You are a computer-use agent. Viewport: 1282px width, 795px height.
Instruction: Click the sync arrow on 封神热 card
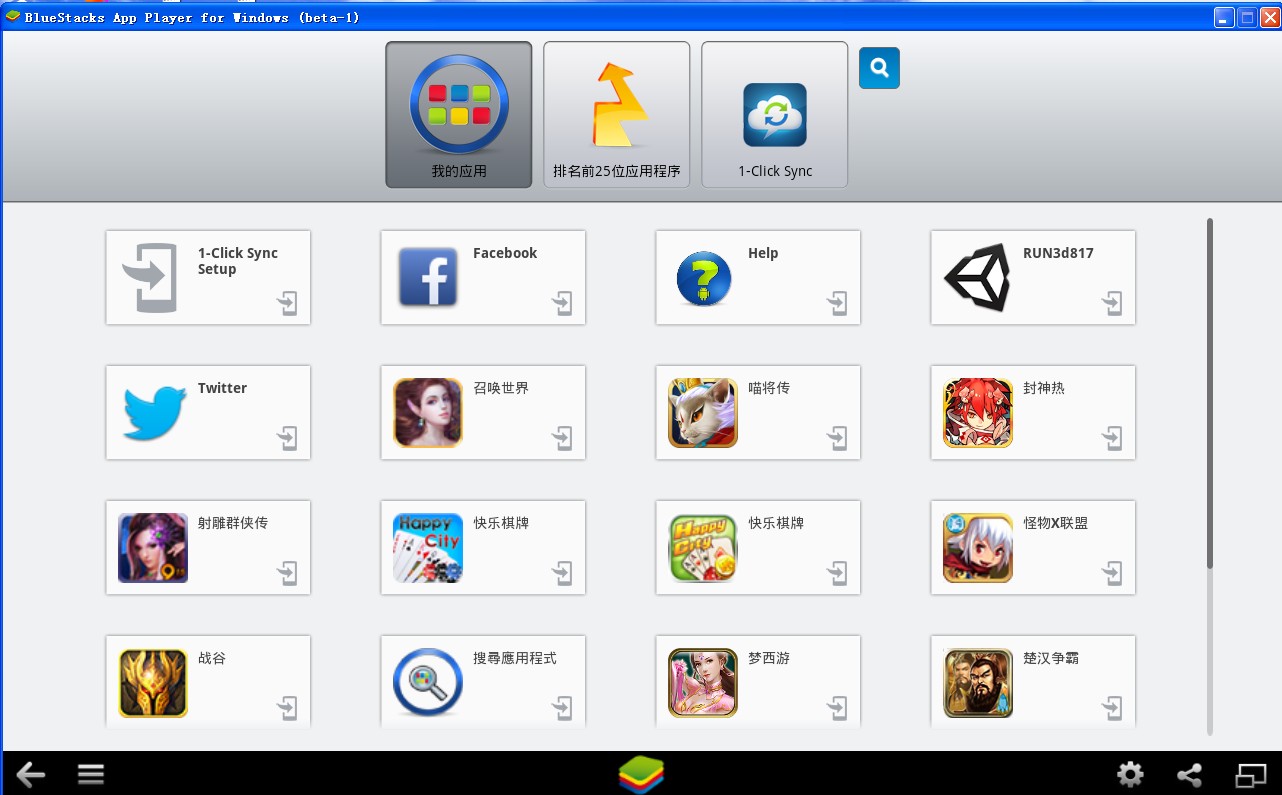[1112, 438]
